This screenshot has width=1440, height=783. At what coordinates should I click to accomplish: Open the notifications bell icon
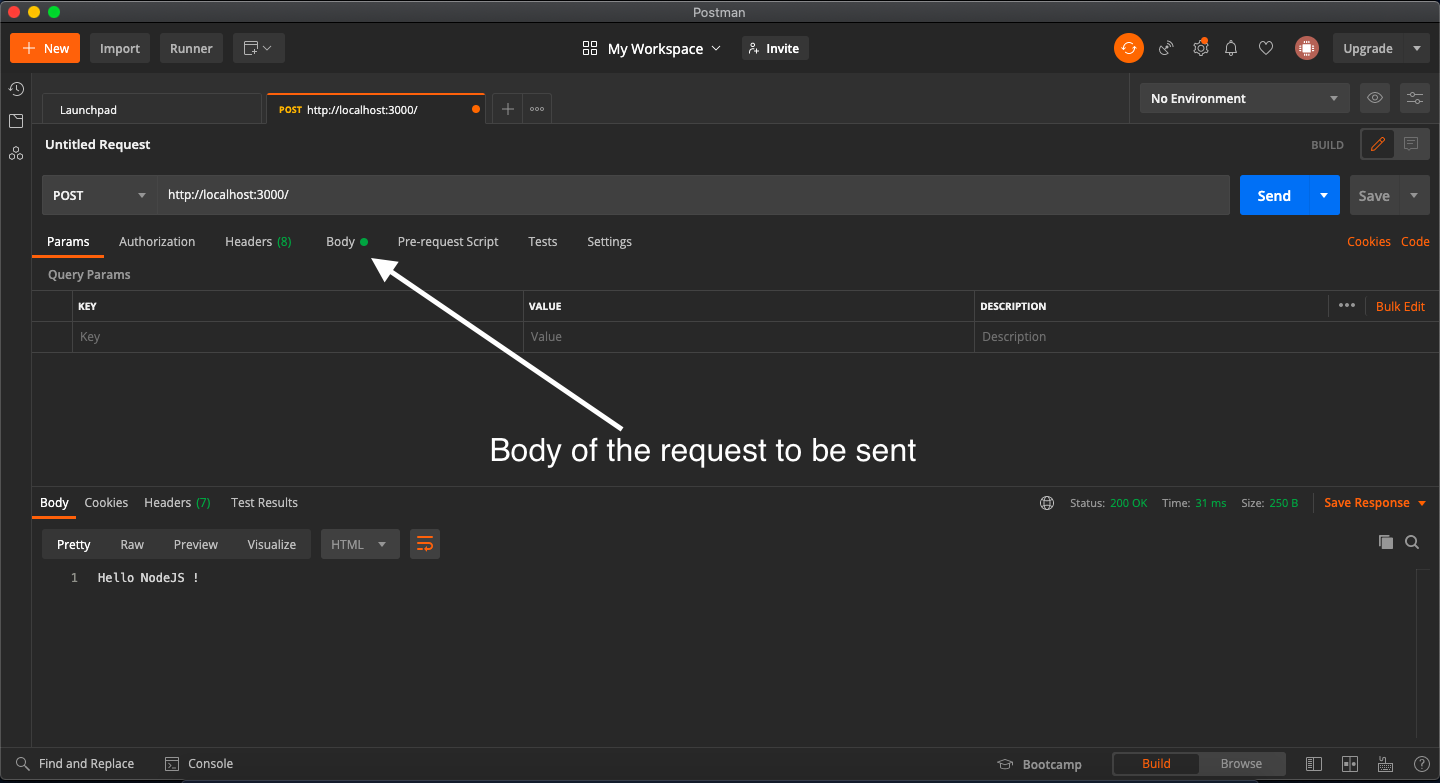coord(1232,48)
